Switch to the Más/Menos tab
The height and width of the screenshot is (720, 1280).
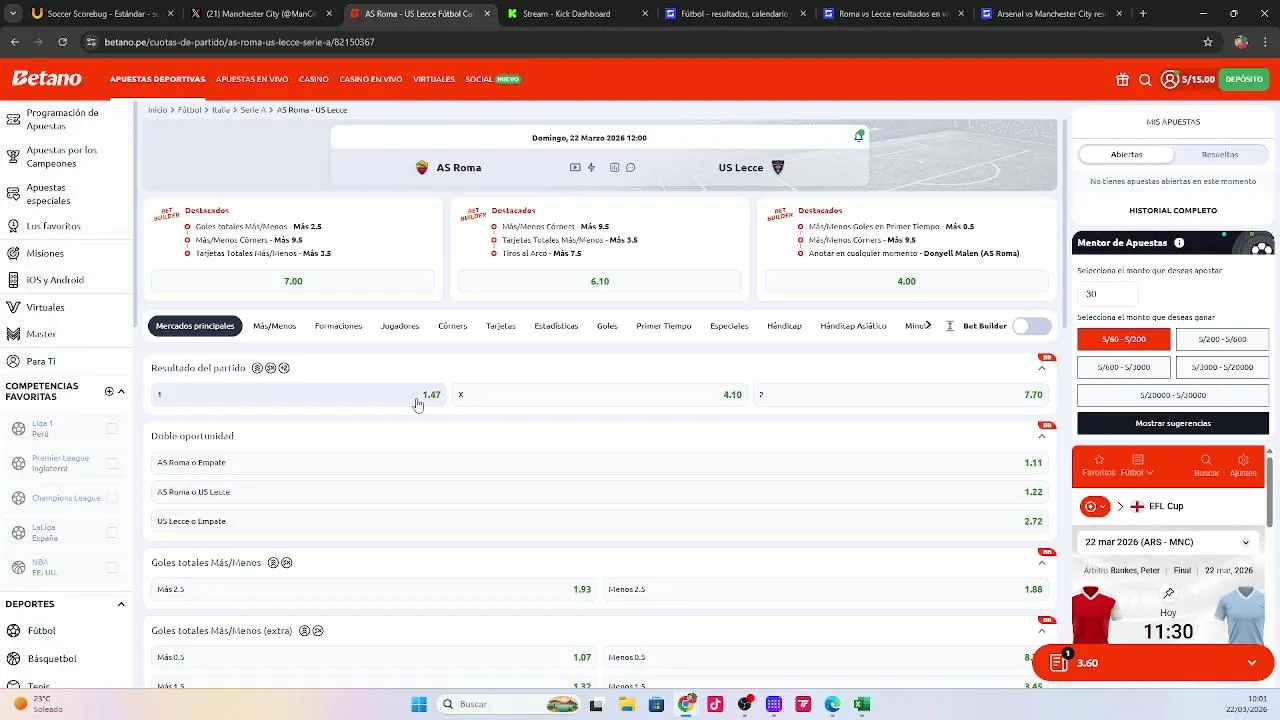(274, 326)
